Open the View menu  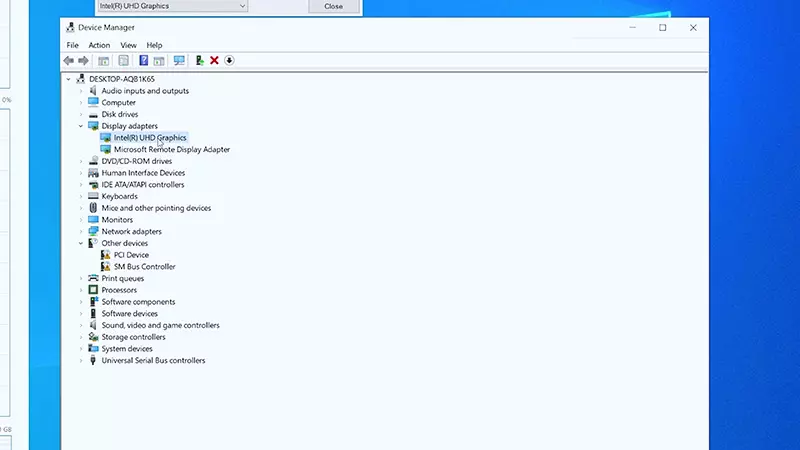pyautogui.click(x=128, y=45)
